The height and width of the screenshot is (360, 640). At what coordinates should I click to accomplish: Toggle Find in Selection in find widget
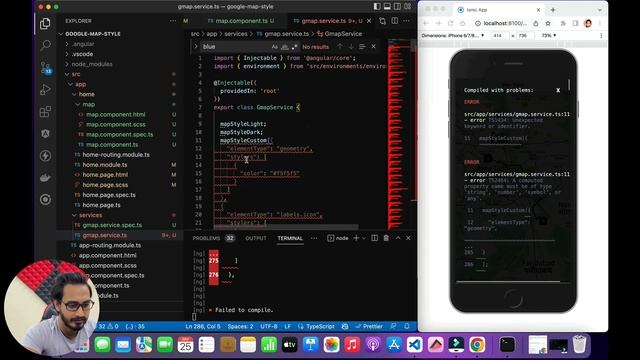[x=362, y=47]
